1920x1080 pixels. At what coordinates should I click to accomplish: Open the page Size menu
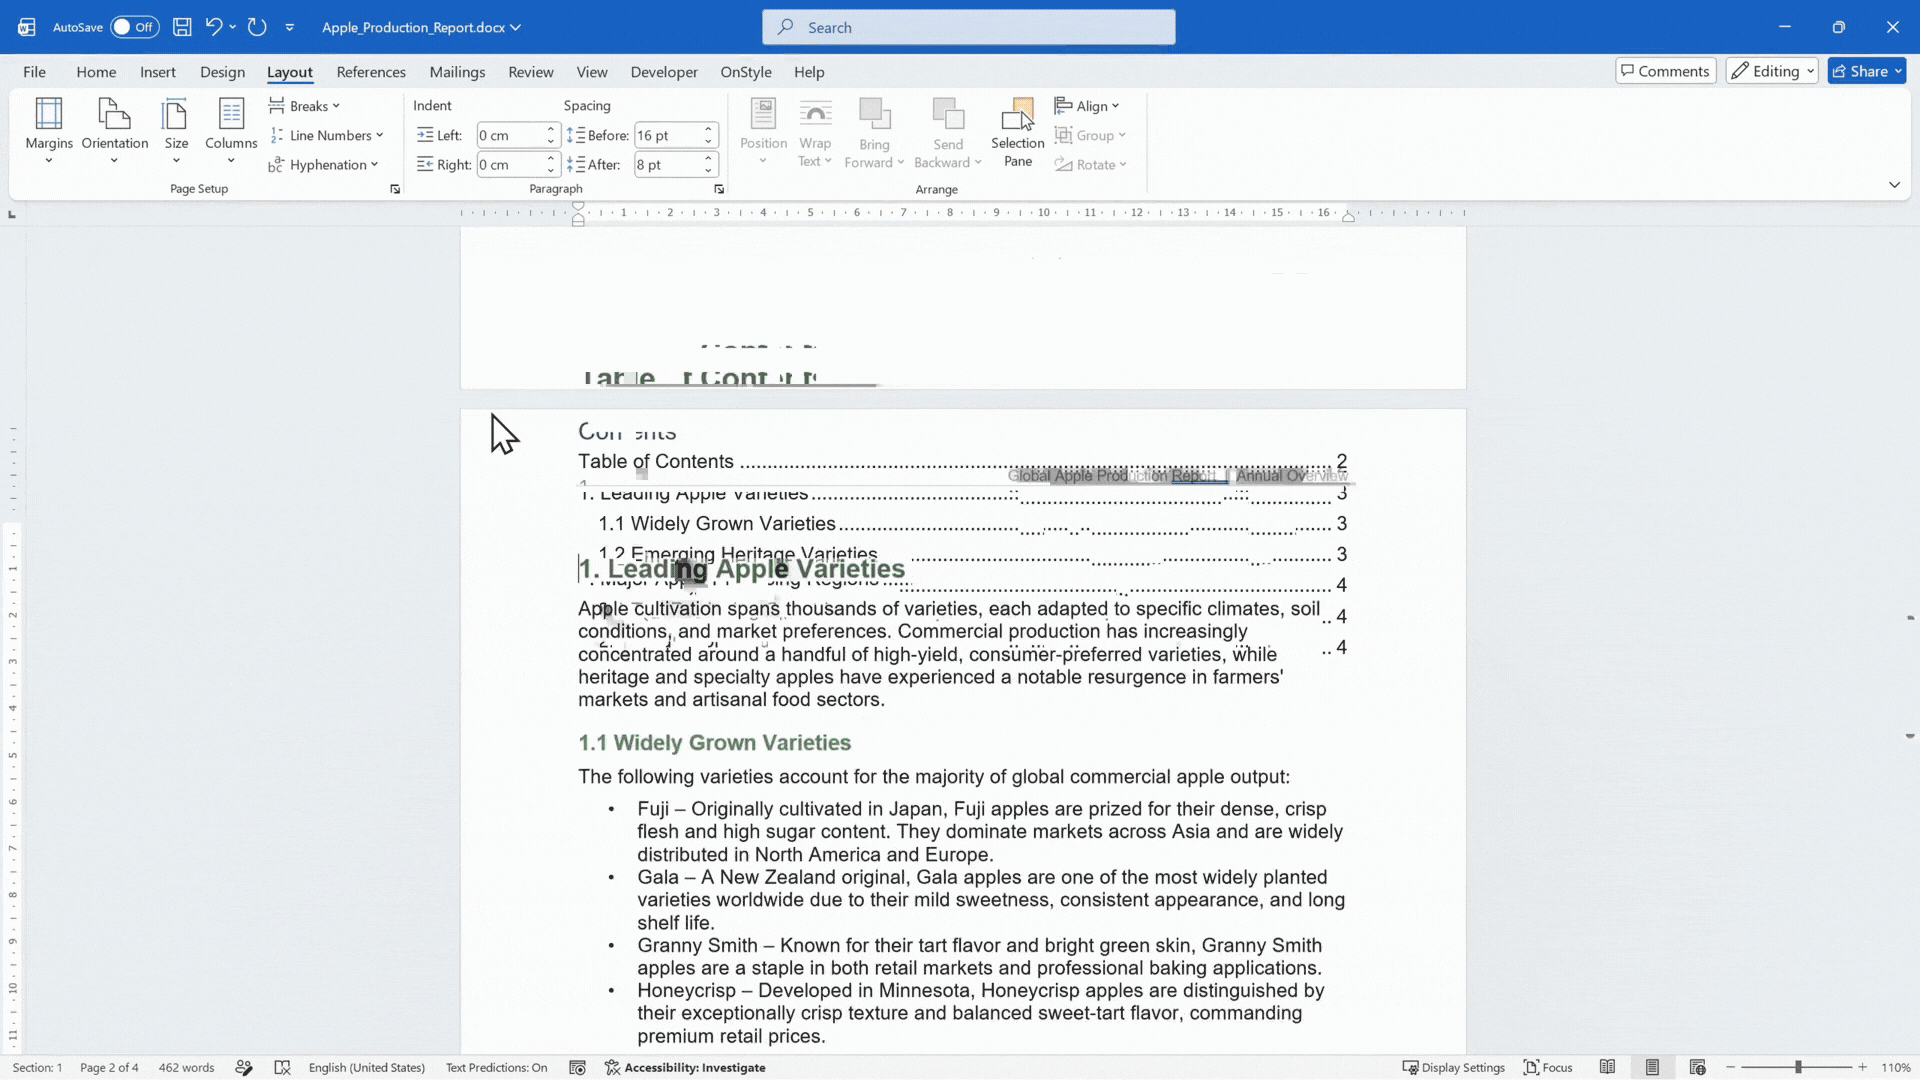coord(176,130)
